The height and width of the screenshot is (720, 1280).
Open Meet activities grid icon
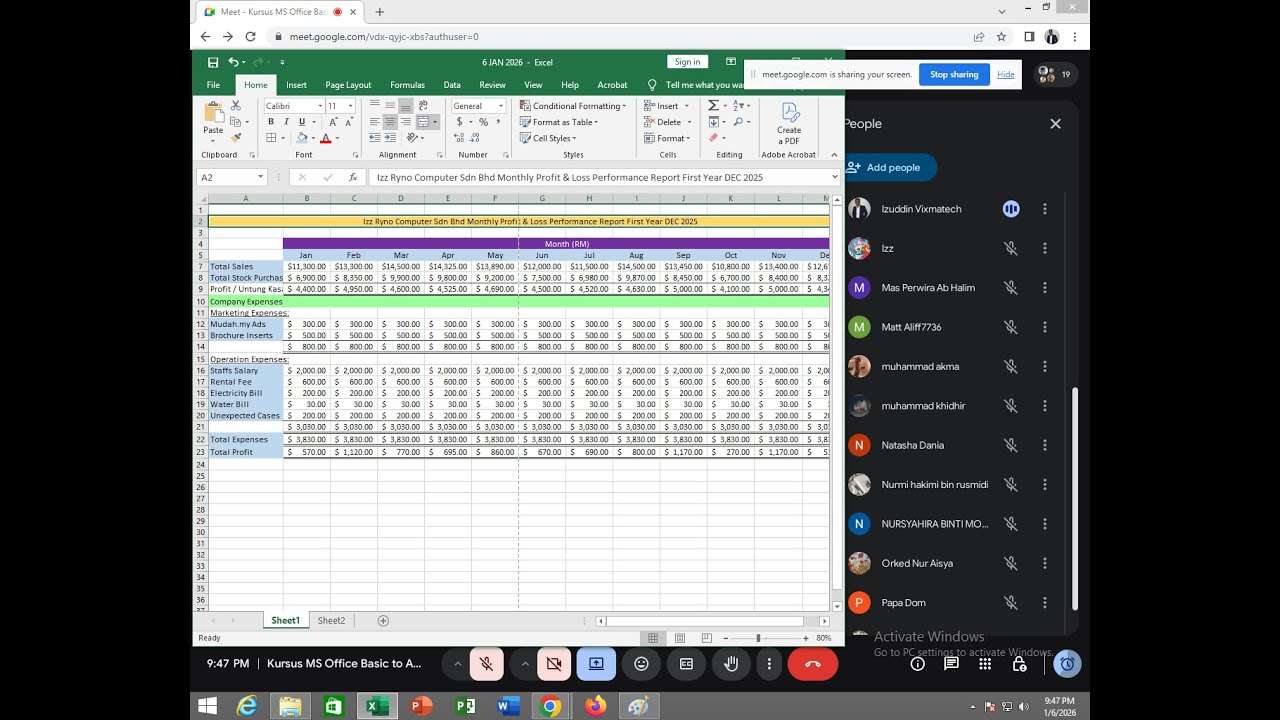click(985, 663)
